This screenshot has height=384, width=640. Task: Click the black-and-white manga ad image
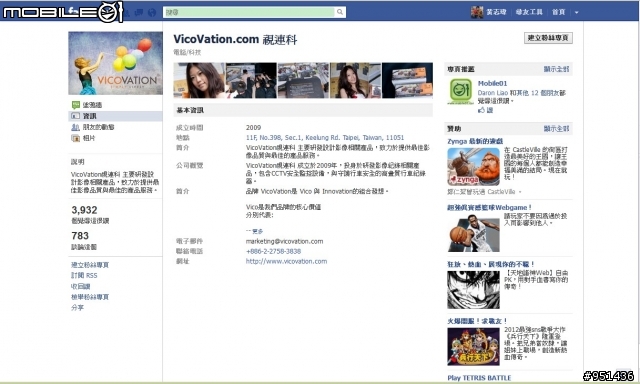pos(473,290)
